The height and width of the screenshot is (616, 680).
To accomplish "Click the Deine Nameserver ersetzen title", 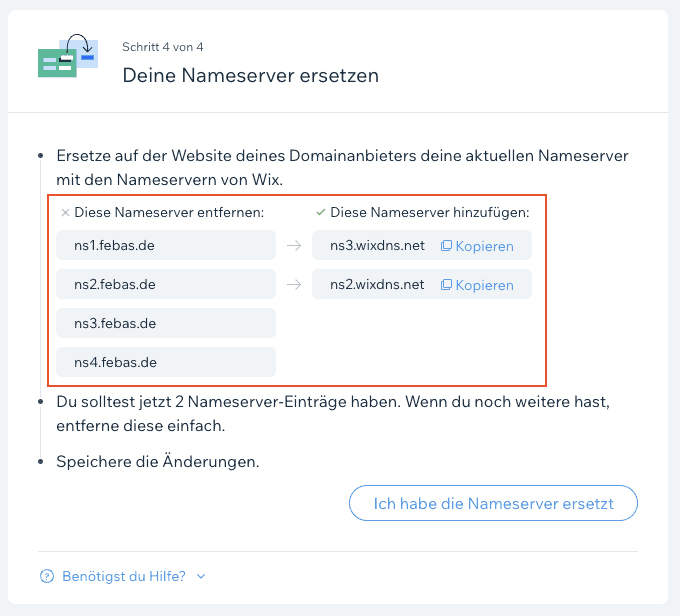I will click(x=251, y=75).
